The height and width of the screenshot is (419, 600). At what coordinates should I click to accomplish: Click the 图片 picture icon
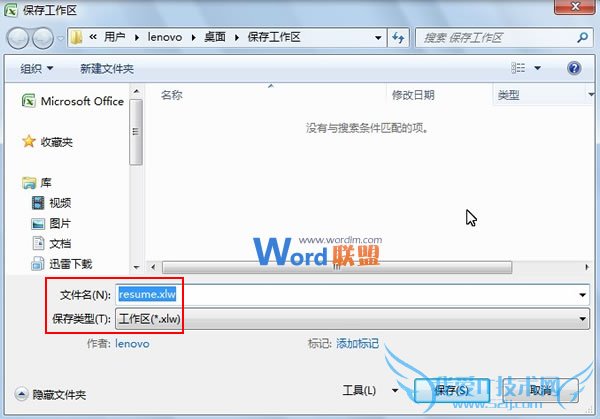click(38, 223)
